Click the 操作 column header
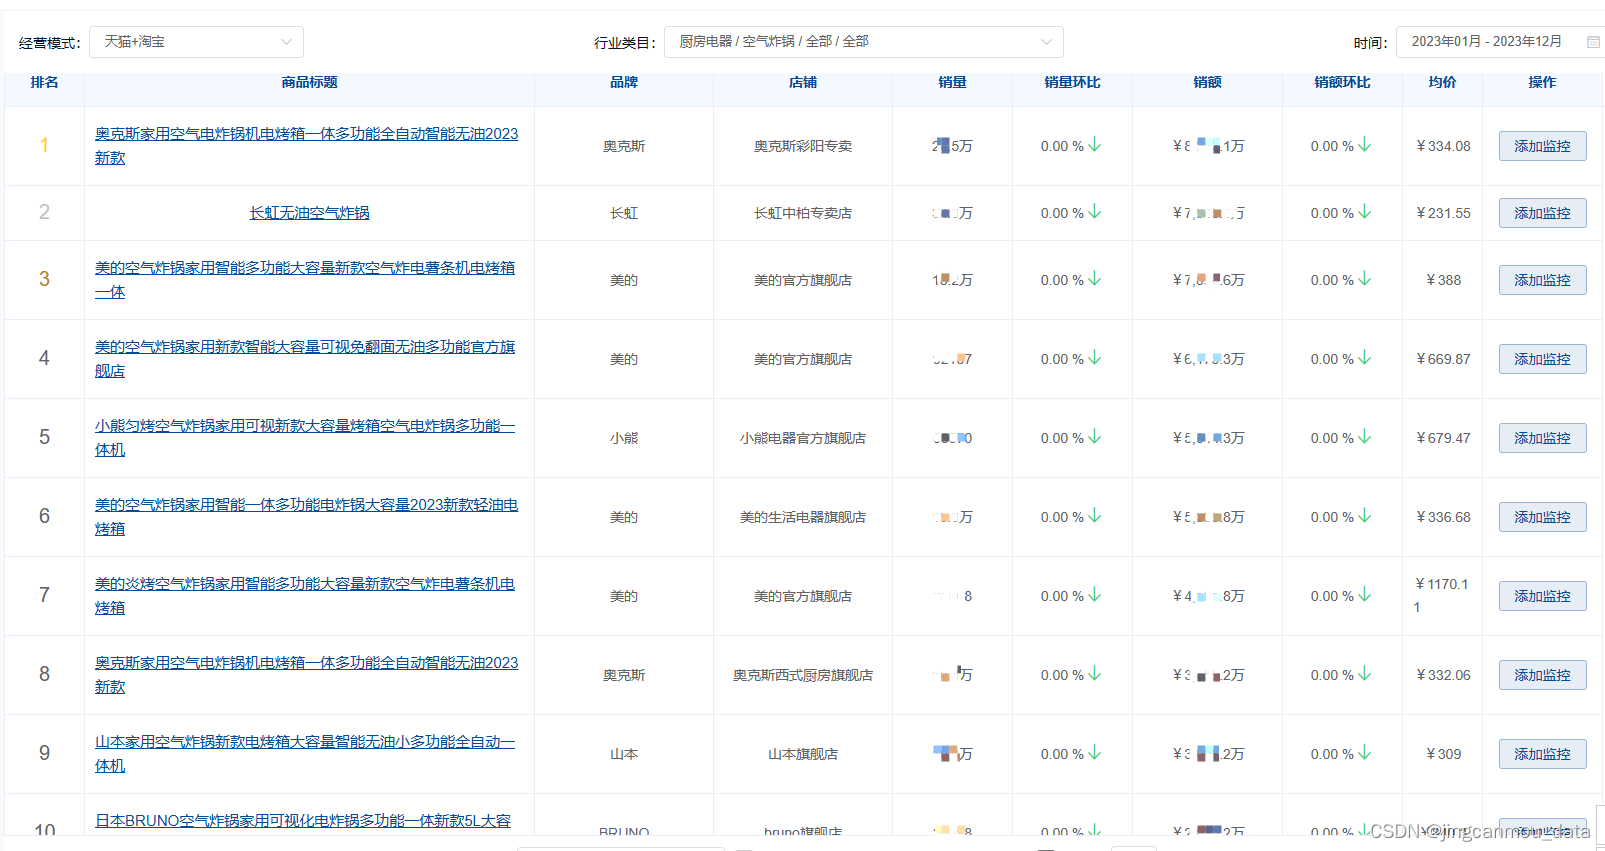1605x851 pixels. (1542, 82)
